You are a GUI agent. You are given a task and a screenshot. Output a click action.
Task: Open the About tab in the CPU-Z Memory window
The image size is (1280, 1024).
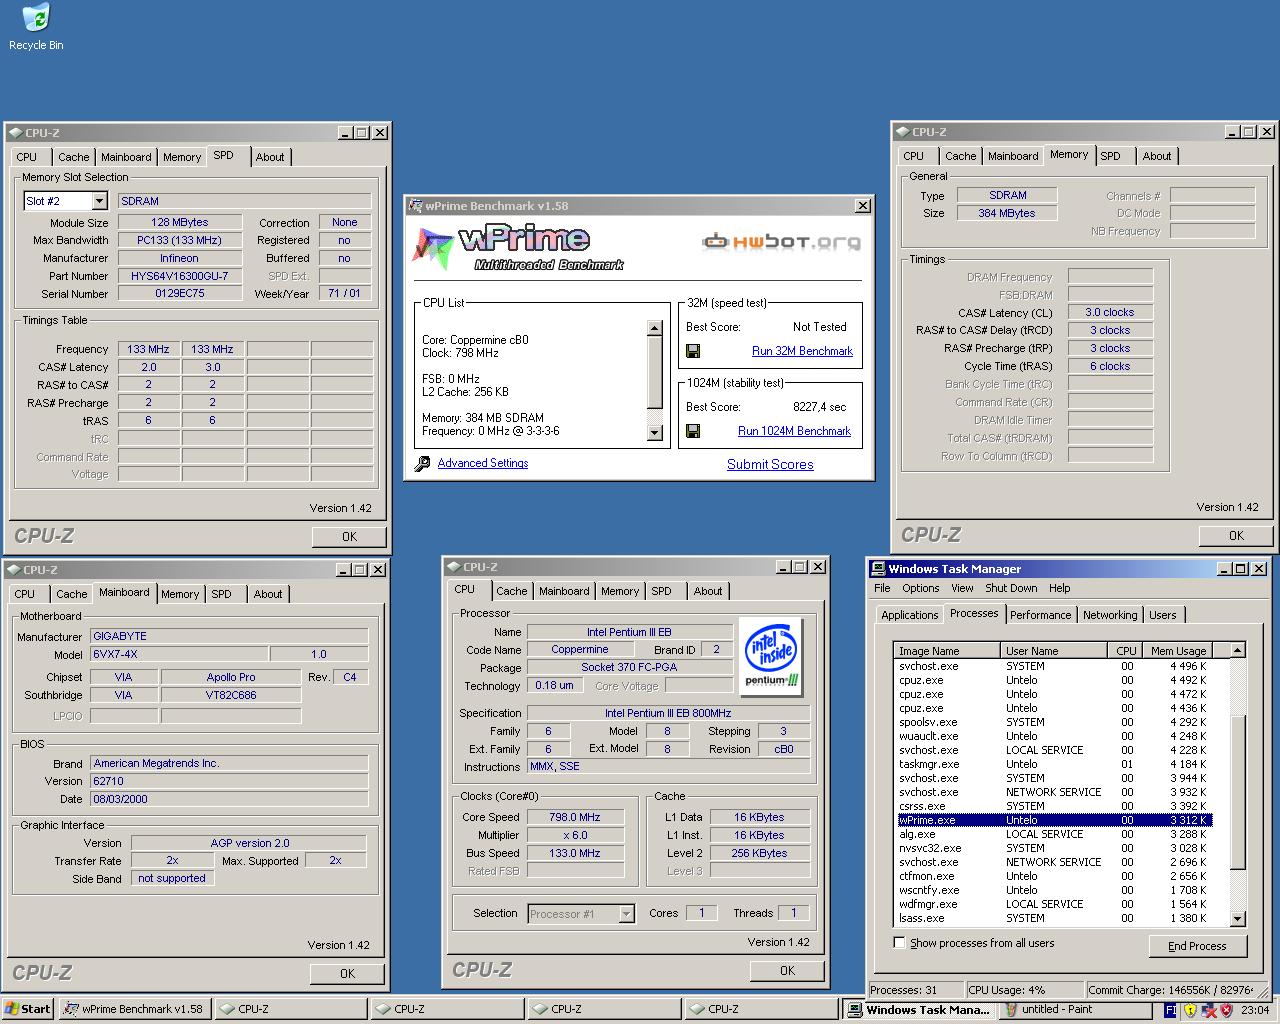click(1157, 156)
